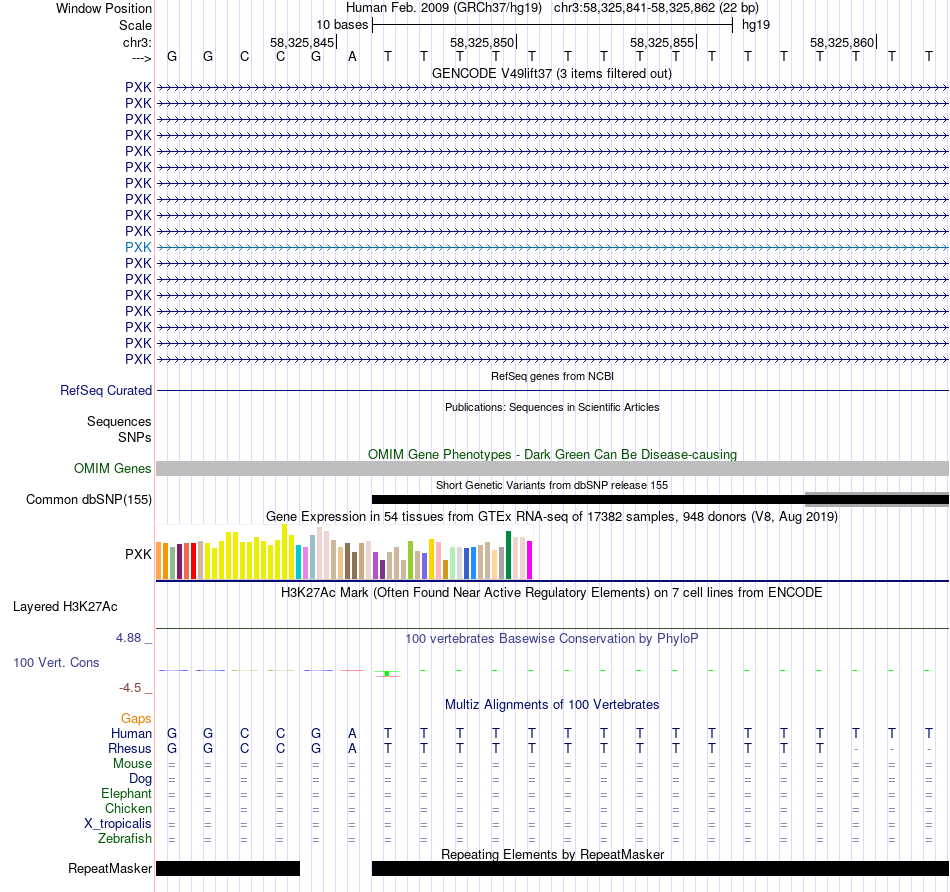Open Short Genetic Variants from dbSNP release 155 title
950x892 pixels.
[552, 485]
